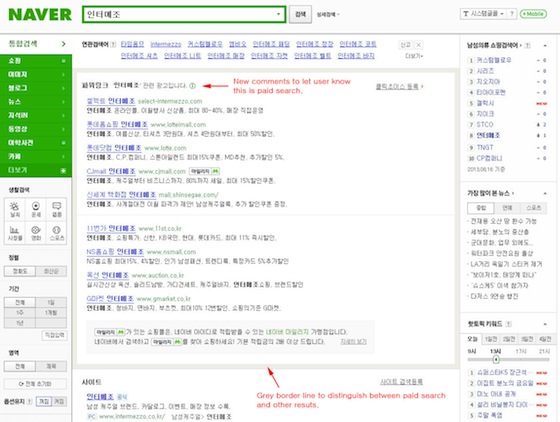Expand the 상세검색 advanced search options
The height and width of the screenshot is (422, 560).
pos(328,15)
